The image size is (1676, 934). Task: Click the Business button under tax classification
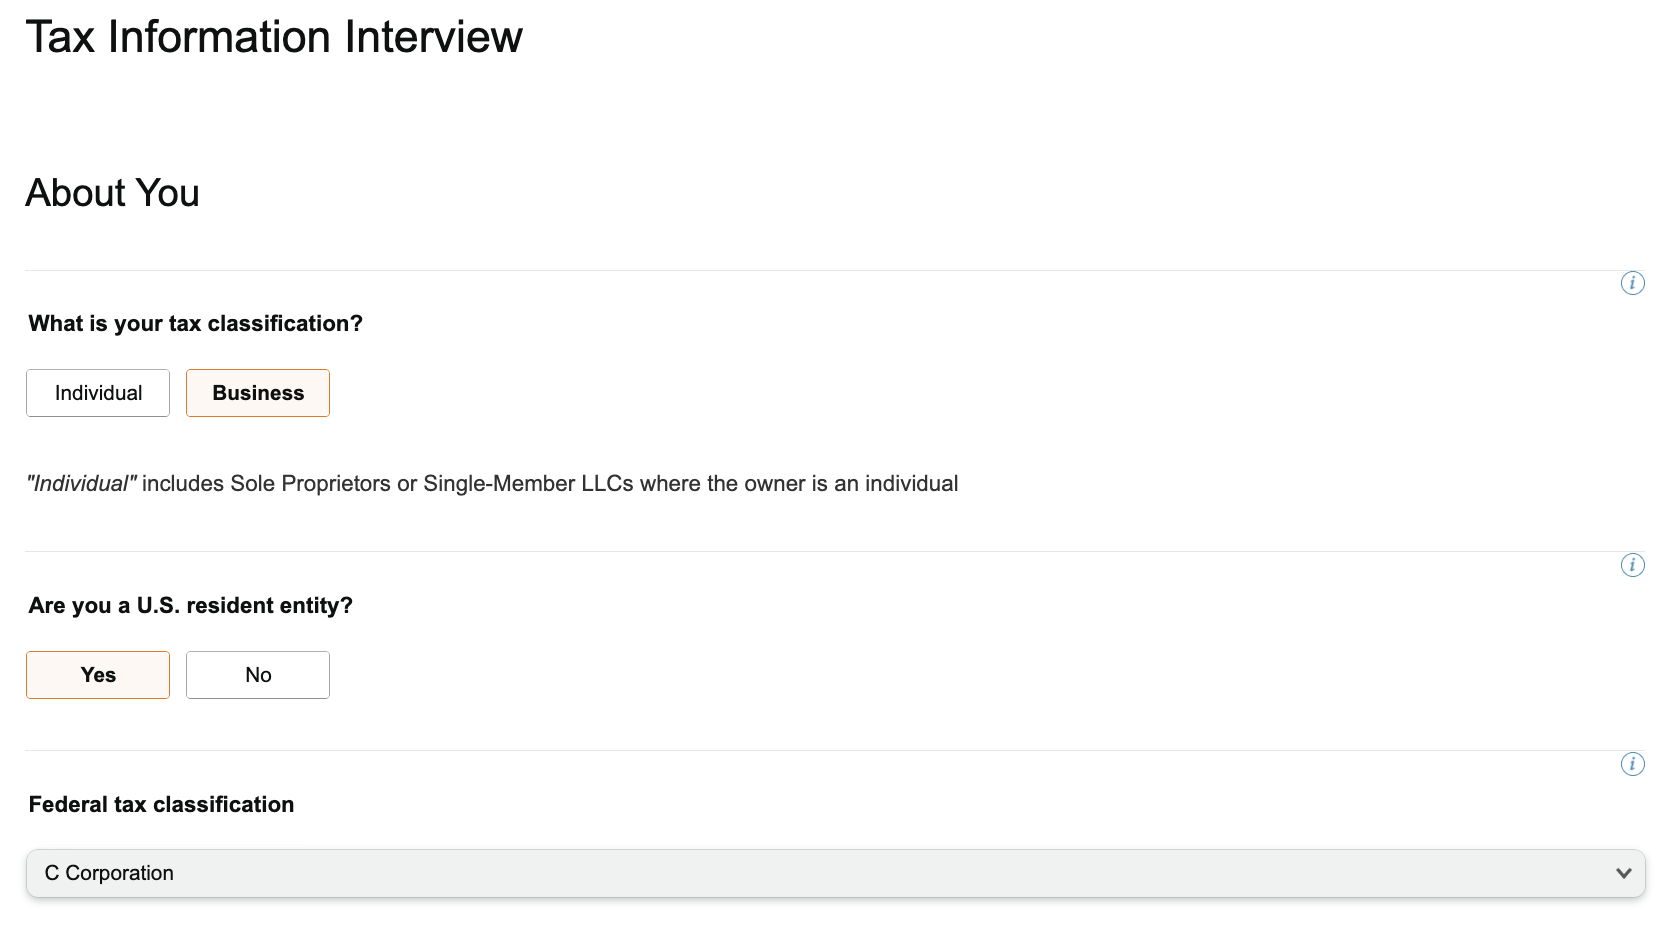pos(257,393)
